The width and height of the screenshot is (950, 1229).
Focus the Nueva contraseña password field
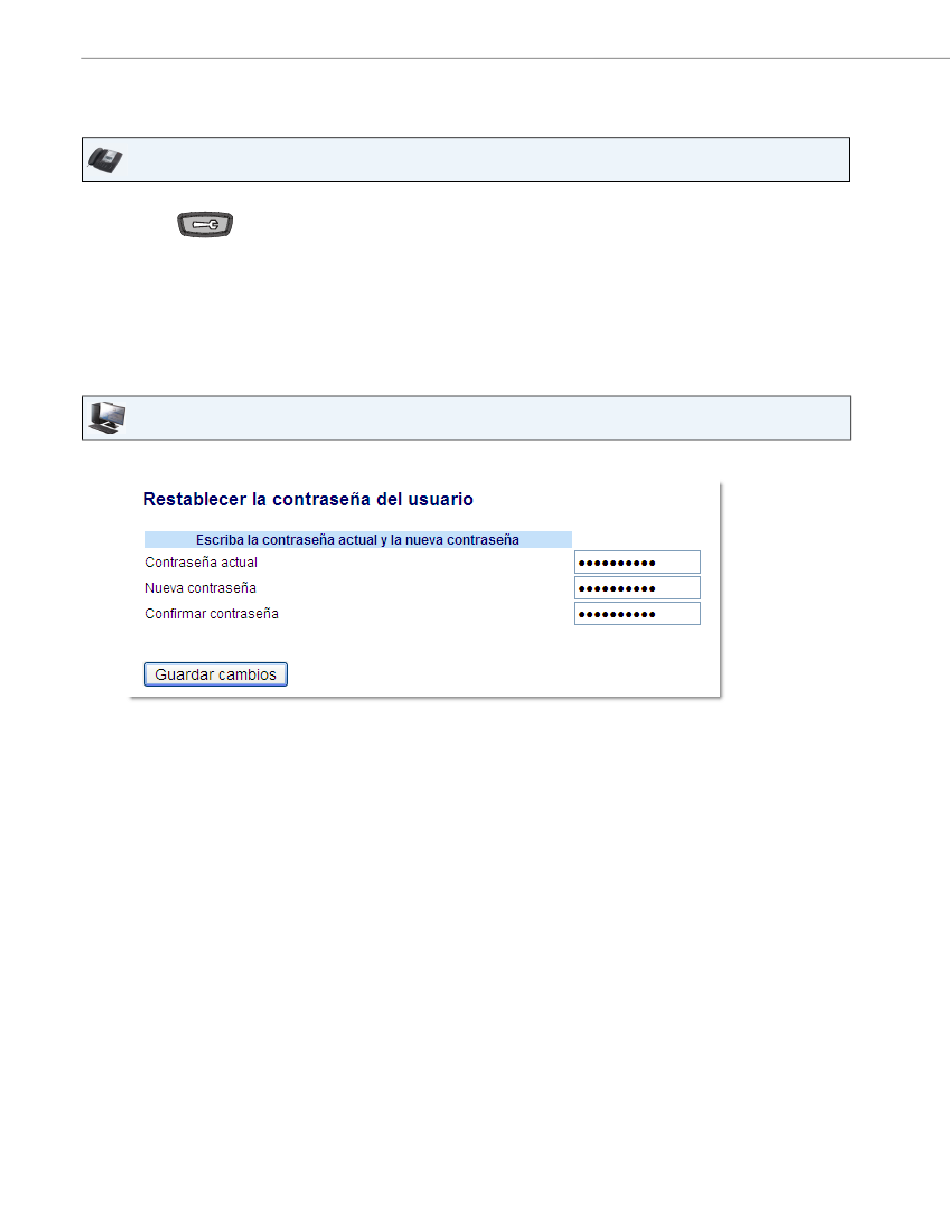(637, 588)
